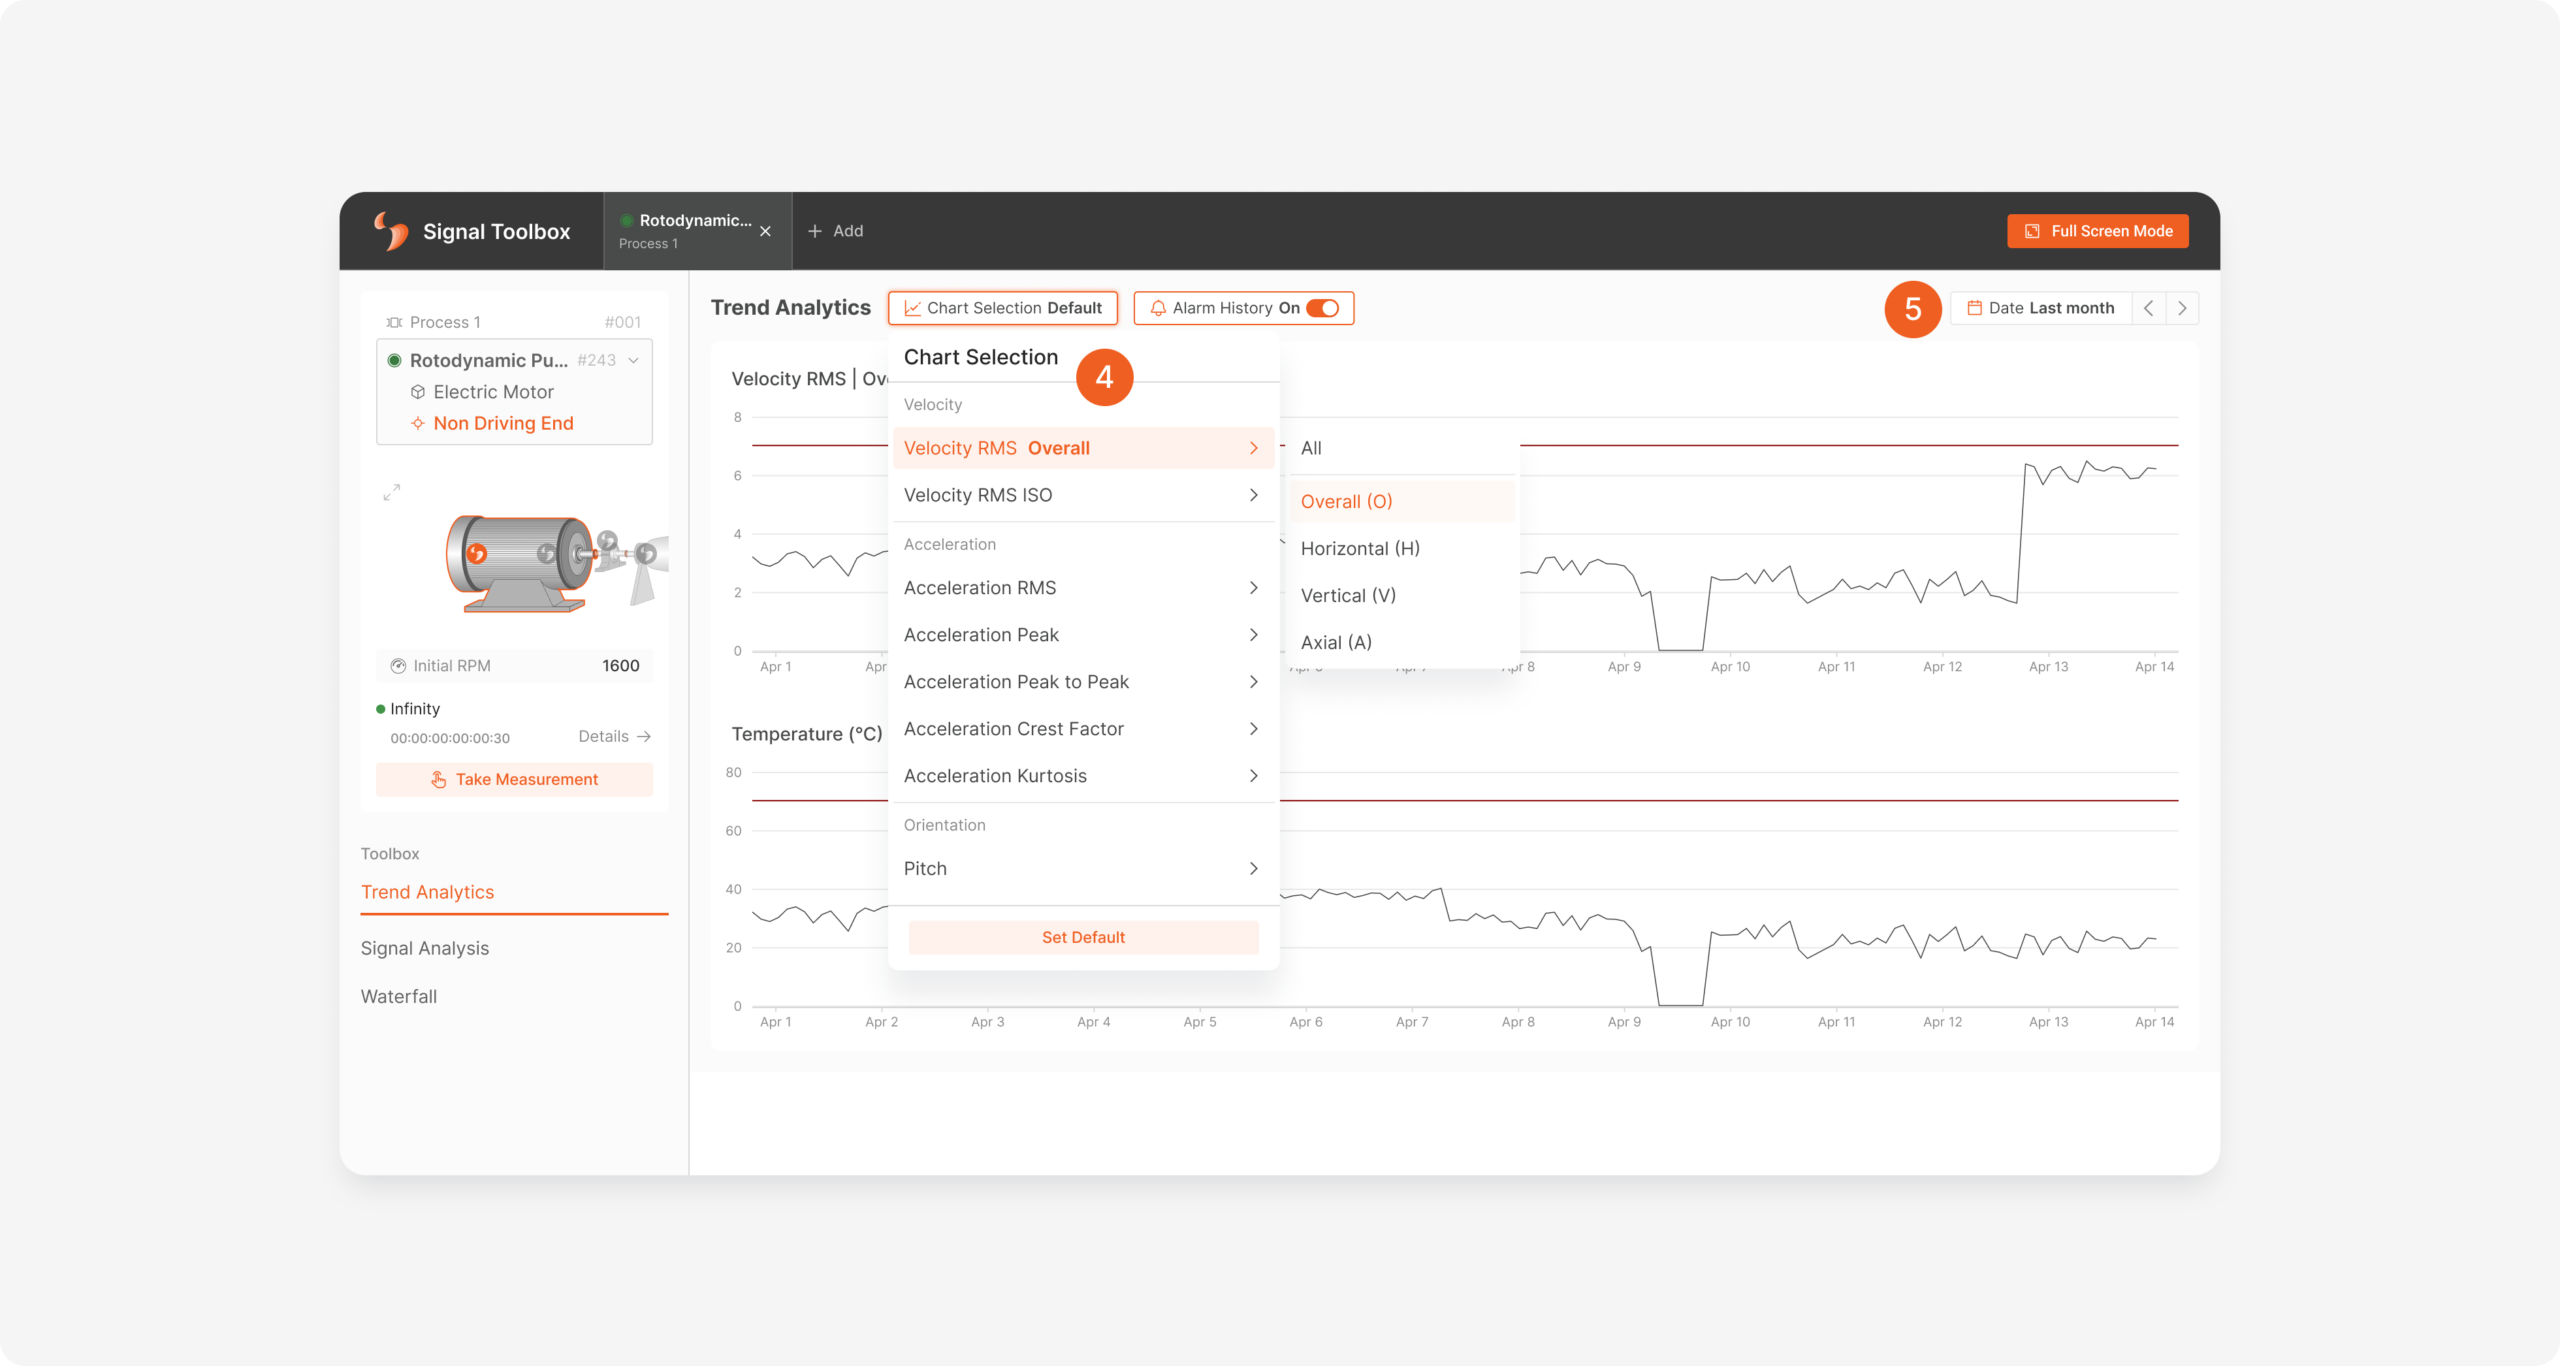Screen dimensions: 2560x1366
Task: Open Velocity RMS ISO menu entry
Action: point(1083,495)
